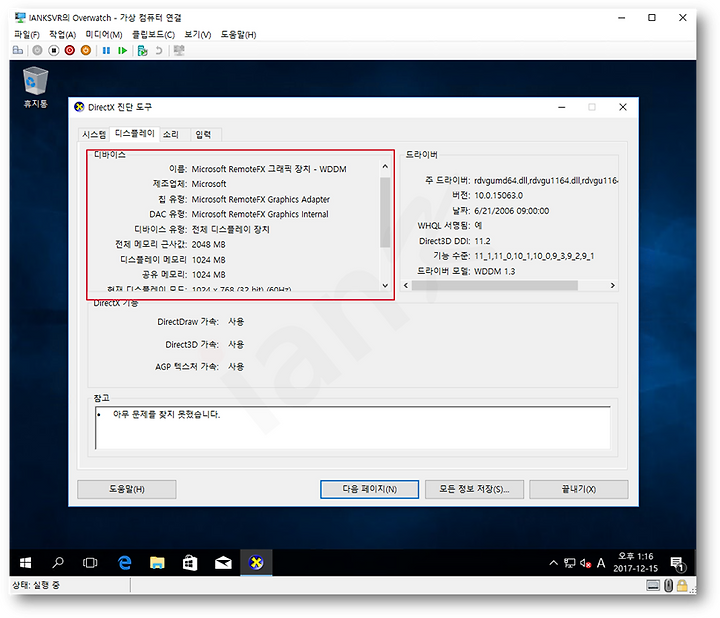Open File Explorer from the taskbar
Image resolution: width=720 pixels, height=618 pixels.
tap(157, 562)
